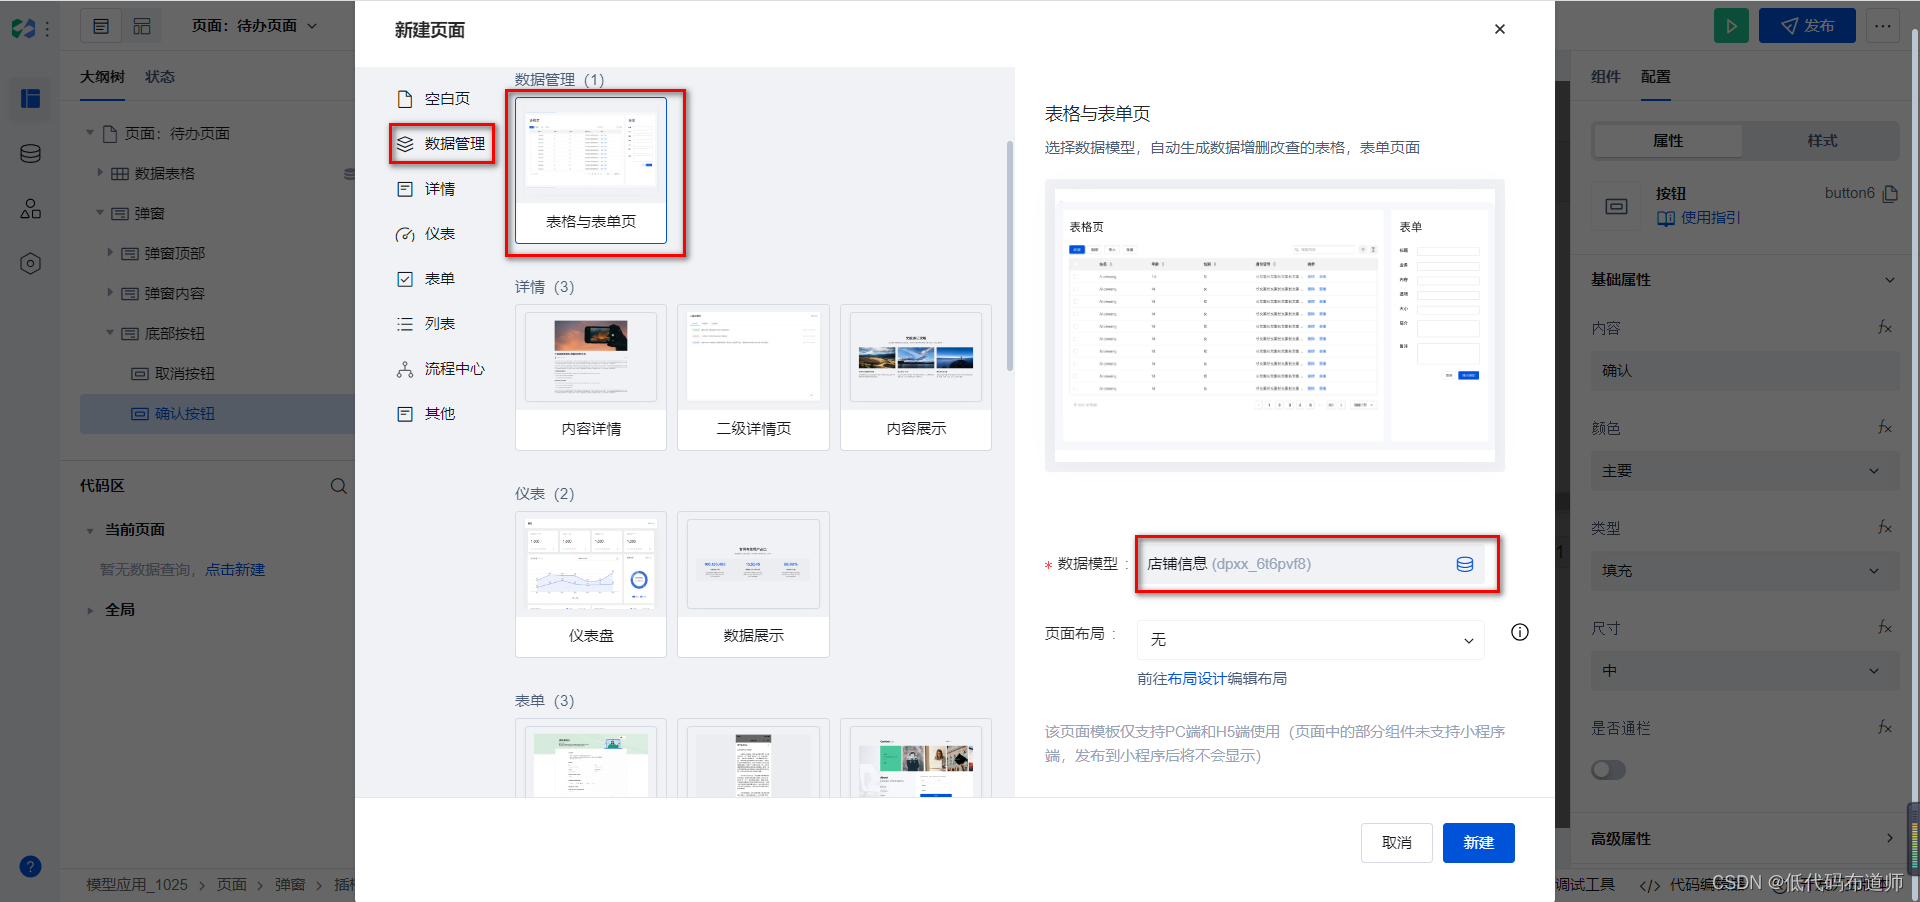Viewport: 1920px width, 902px height.
Task: Click the database icon in 数据模型 field
Action: (x=1465, y=564)
